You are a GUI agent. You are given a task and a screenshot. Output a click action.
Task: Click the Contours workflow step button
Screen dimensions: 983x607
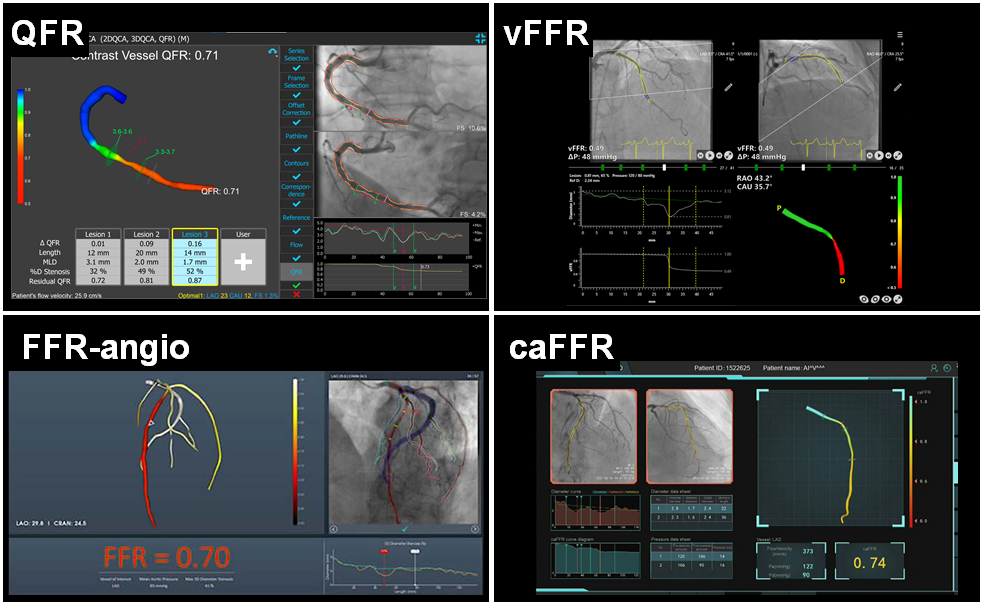pos(296,162)
